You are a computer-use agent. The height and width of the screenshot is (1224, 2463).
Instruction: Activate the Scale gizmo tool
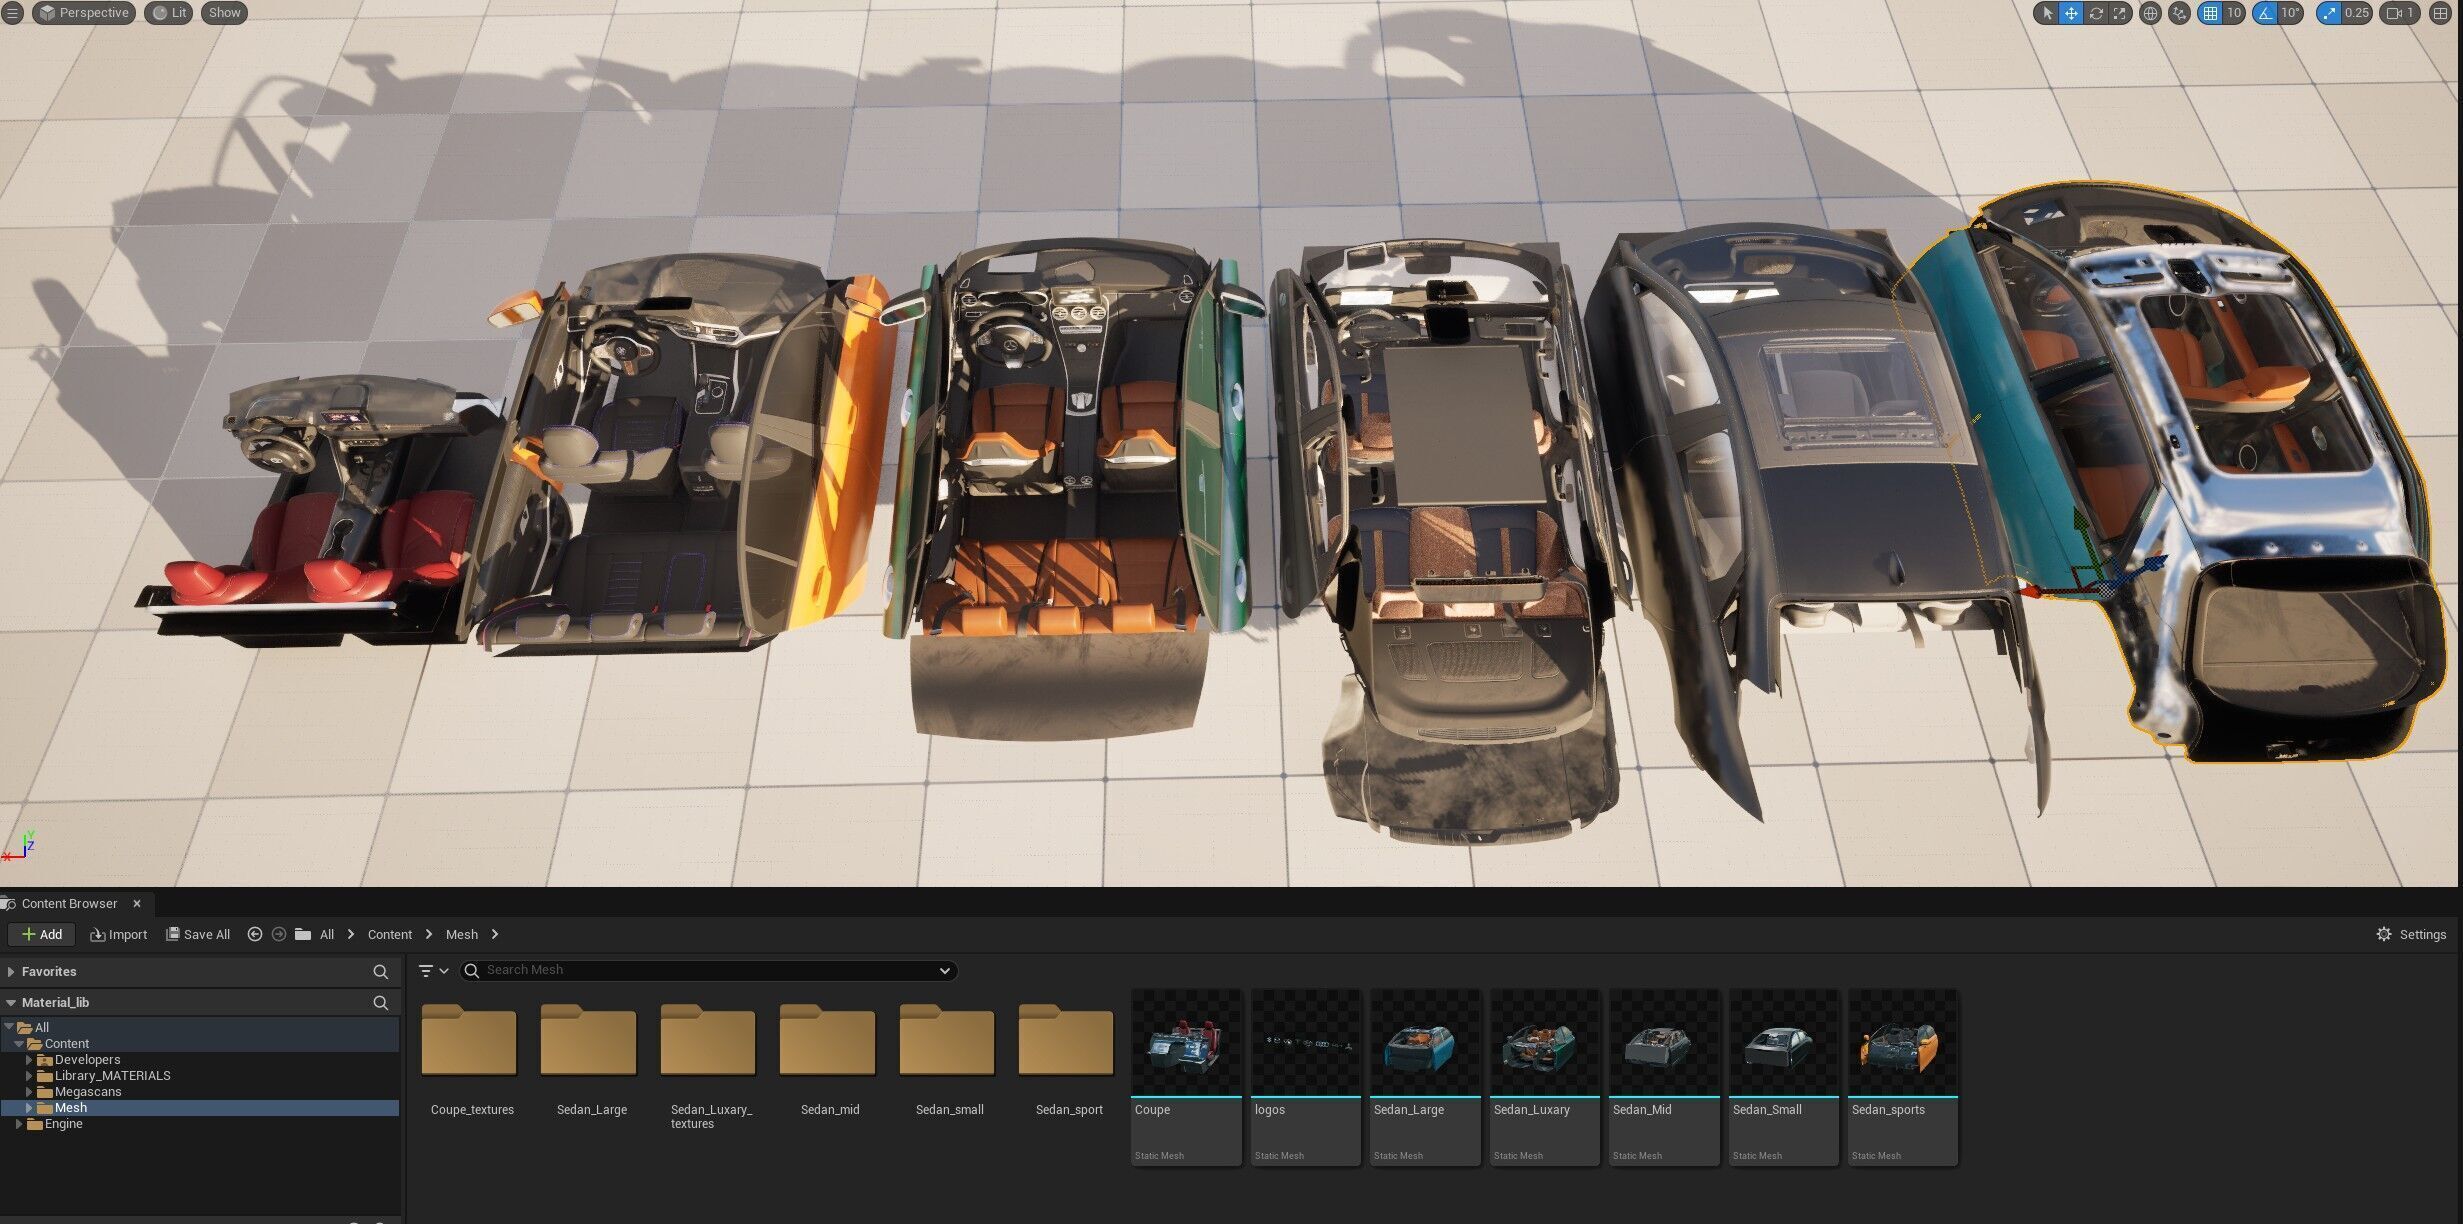click(2119, 13)
